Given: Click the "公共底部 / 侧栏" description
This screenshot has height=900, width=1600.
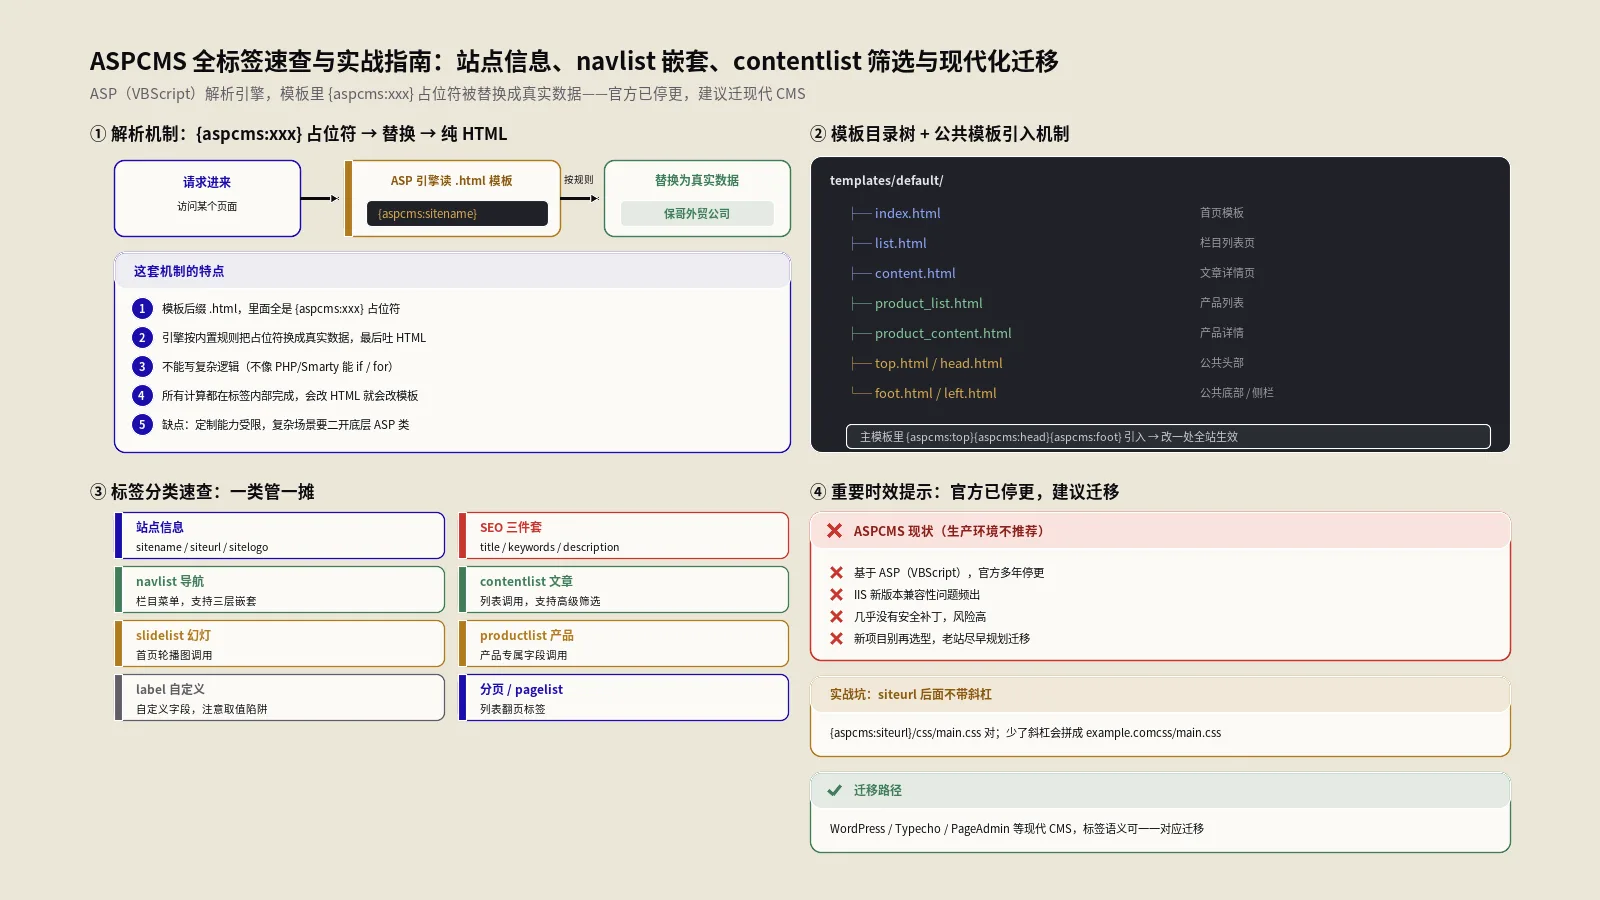Looking at the screenshot, I should coord(1237,393).
